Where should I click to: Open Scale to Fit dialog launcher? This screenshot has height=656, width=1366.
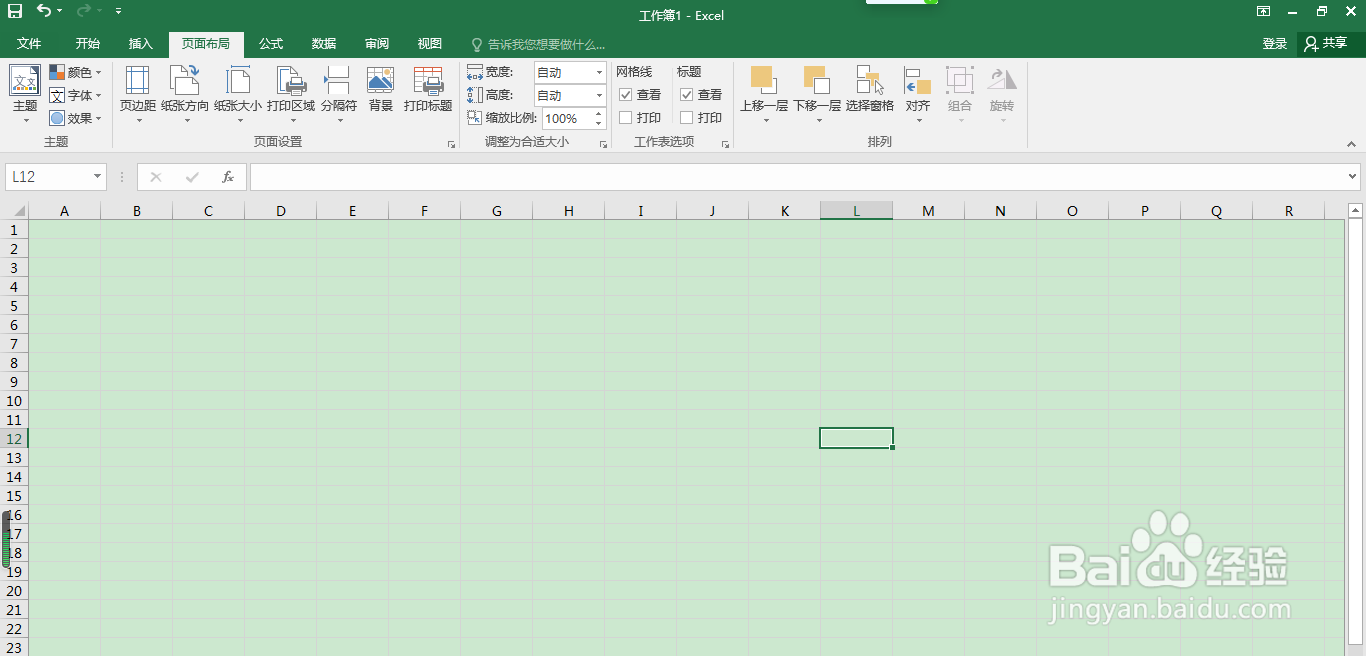coord(603,145)
